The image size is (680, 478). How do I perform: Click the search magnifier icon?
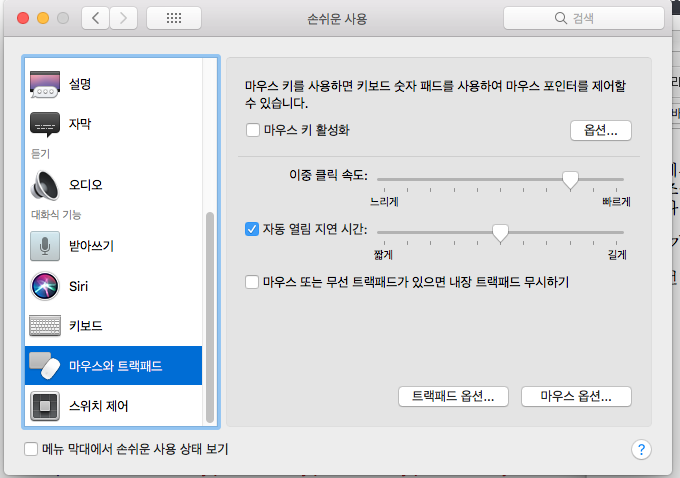(561, 18)
